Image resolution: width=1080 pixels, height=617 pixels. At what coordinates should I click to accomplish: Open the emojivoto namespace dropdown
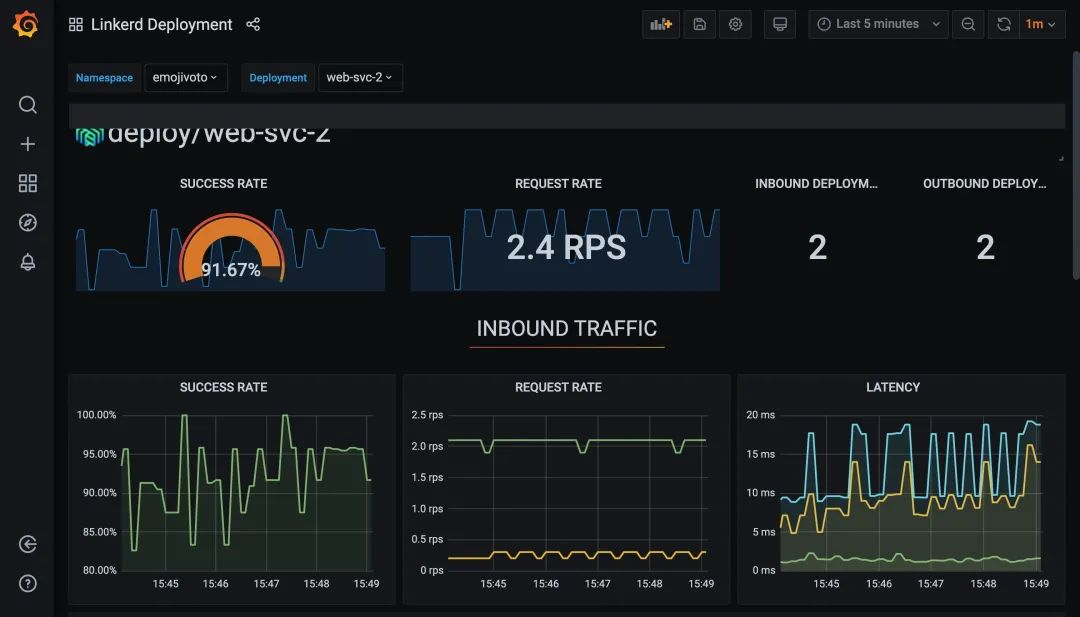click(185, 78)
